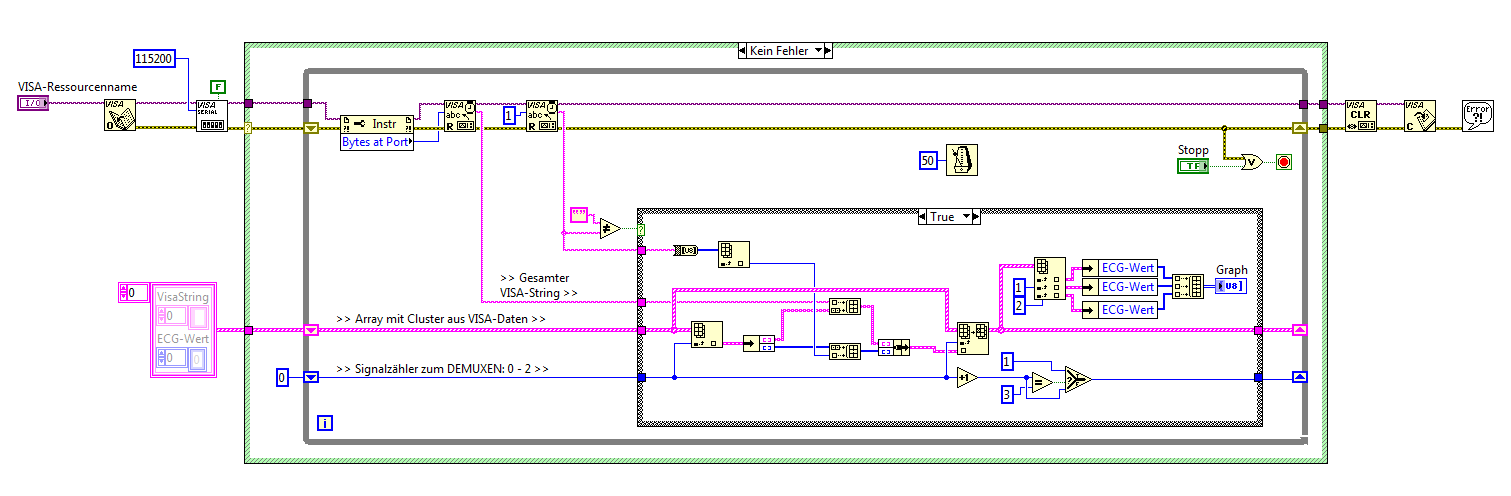
Task: Click the constant 2 wired to Index Array
Action: pyautogui.click(x=1020, y=306)
